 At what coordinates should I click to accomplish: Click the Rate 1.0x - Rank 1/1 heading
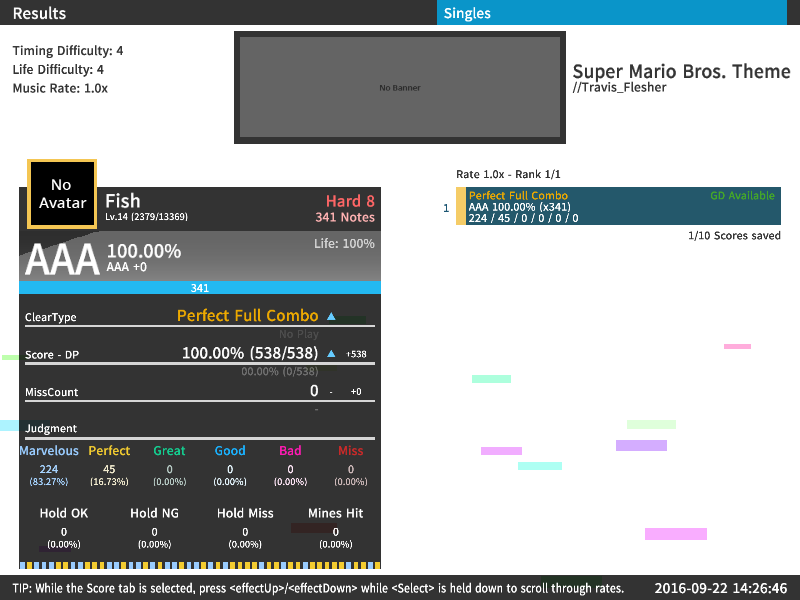[x=508, y=174]
